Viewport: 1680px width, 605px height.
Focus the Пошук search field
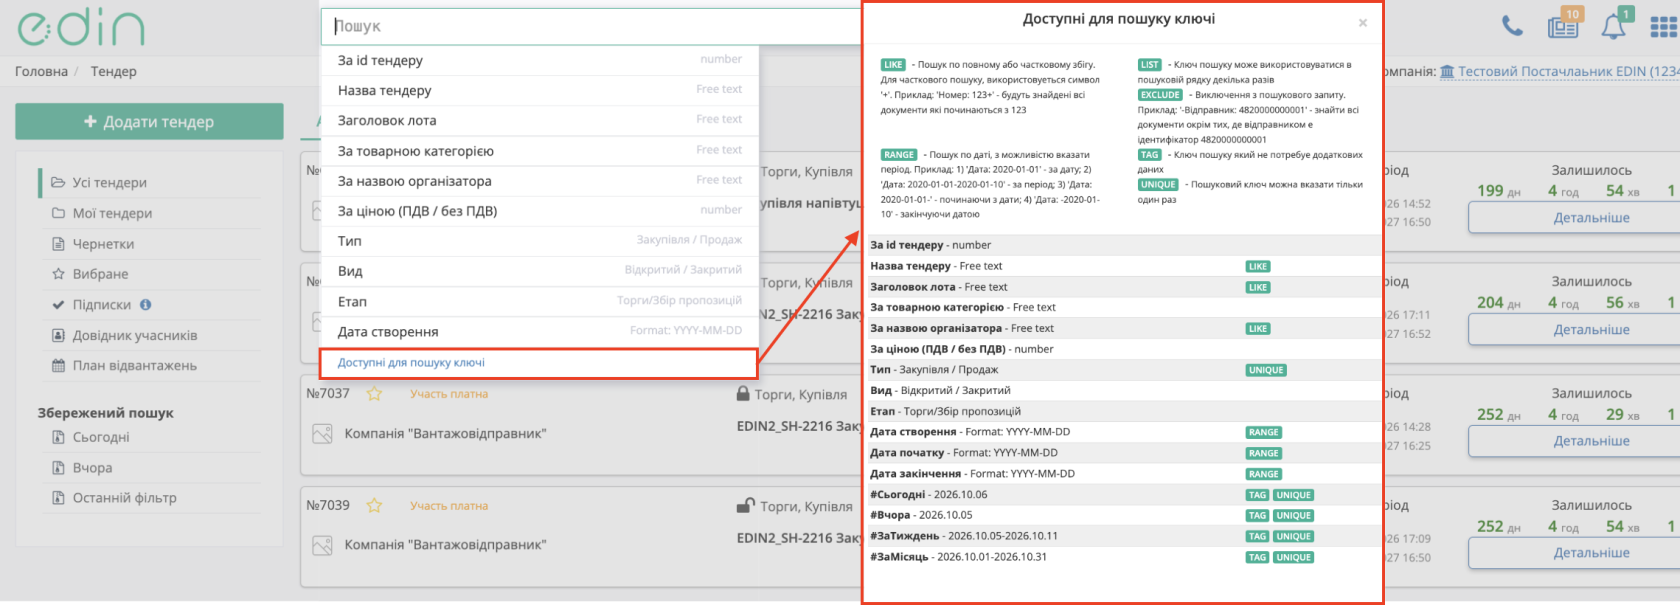click(x=591, y=26)
